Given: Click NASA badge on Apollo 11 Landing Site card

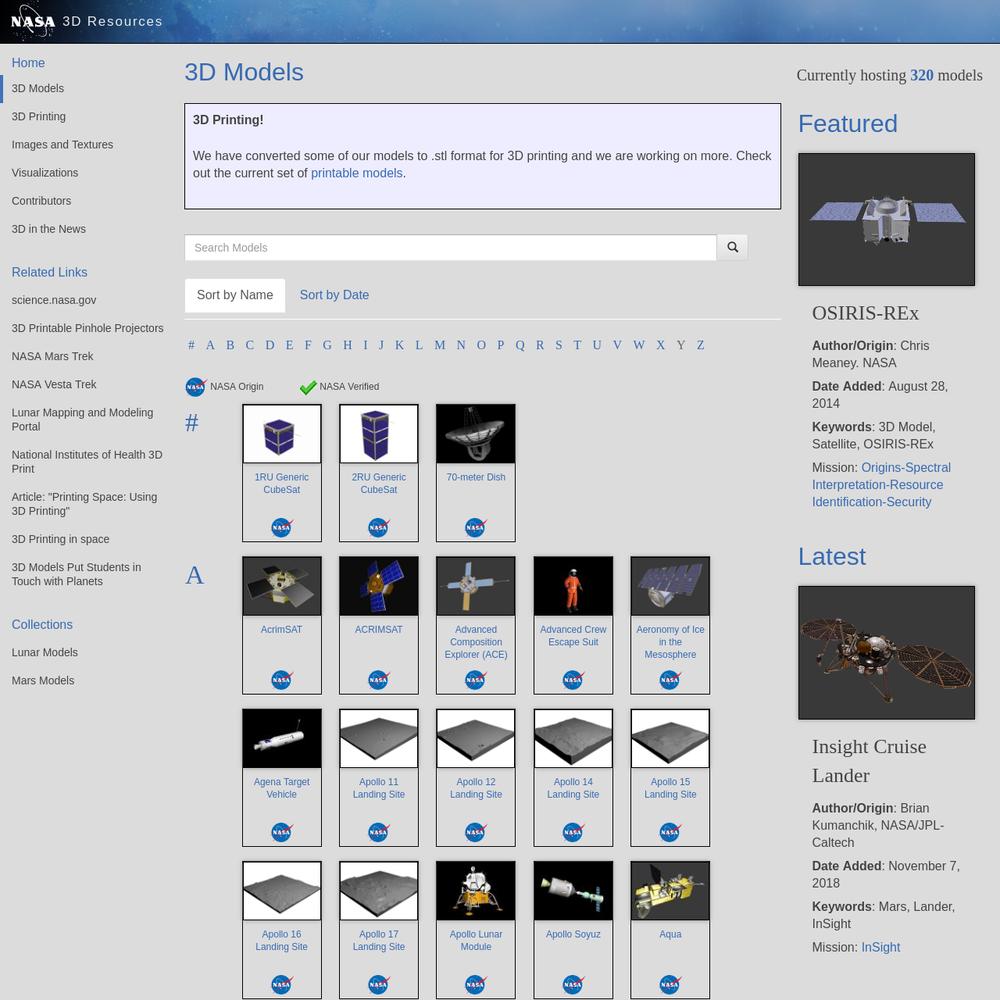Looking at the screenshot, I should tap(379, 832).
